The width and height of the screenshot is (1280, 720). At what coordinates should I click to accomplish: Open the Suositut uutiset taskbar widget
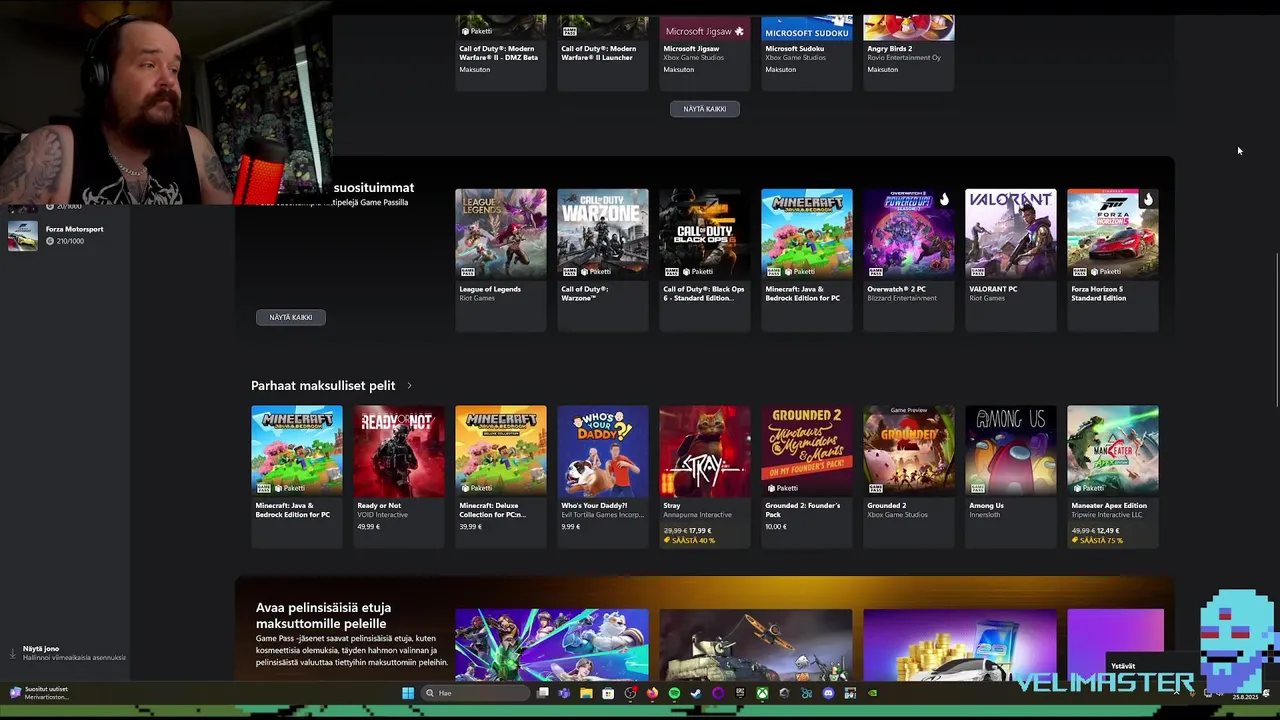click(40, 693)
